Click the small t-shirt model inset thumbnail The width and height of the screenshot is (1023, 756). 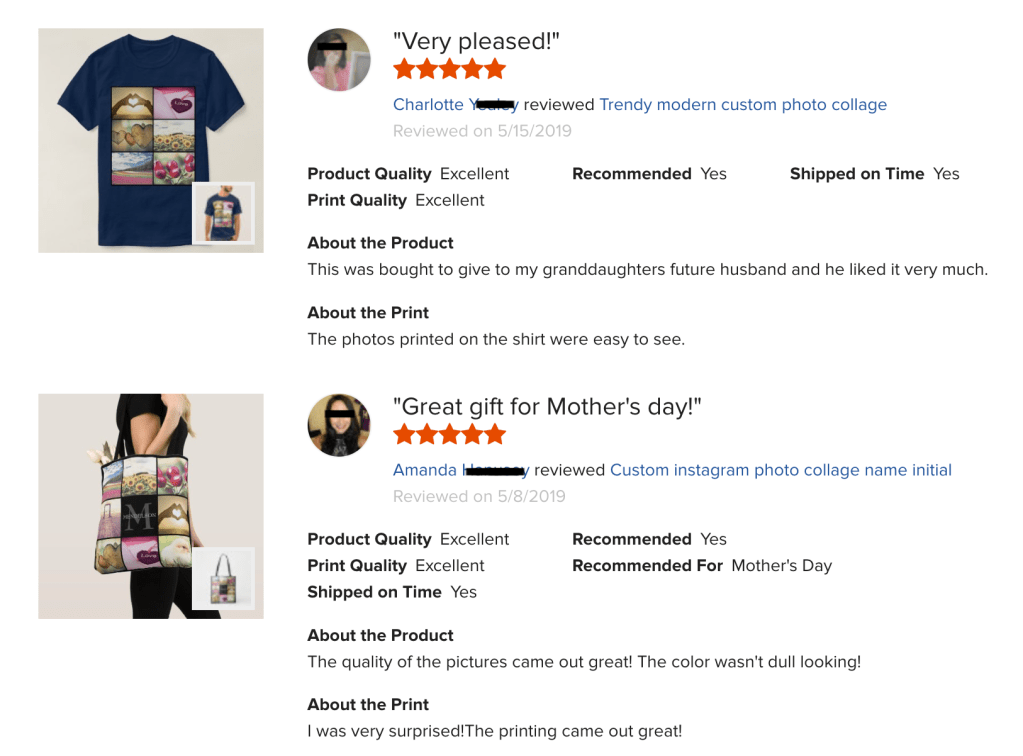[223, 213]
